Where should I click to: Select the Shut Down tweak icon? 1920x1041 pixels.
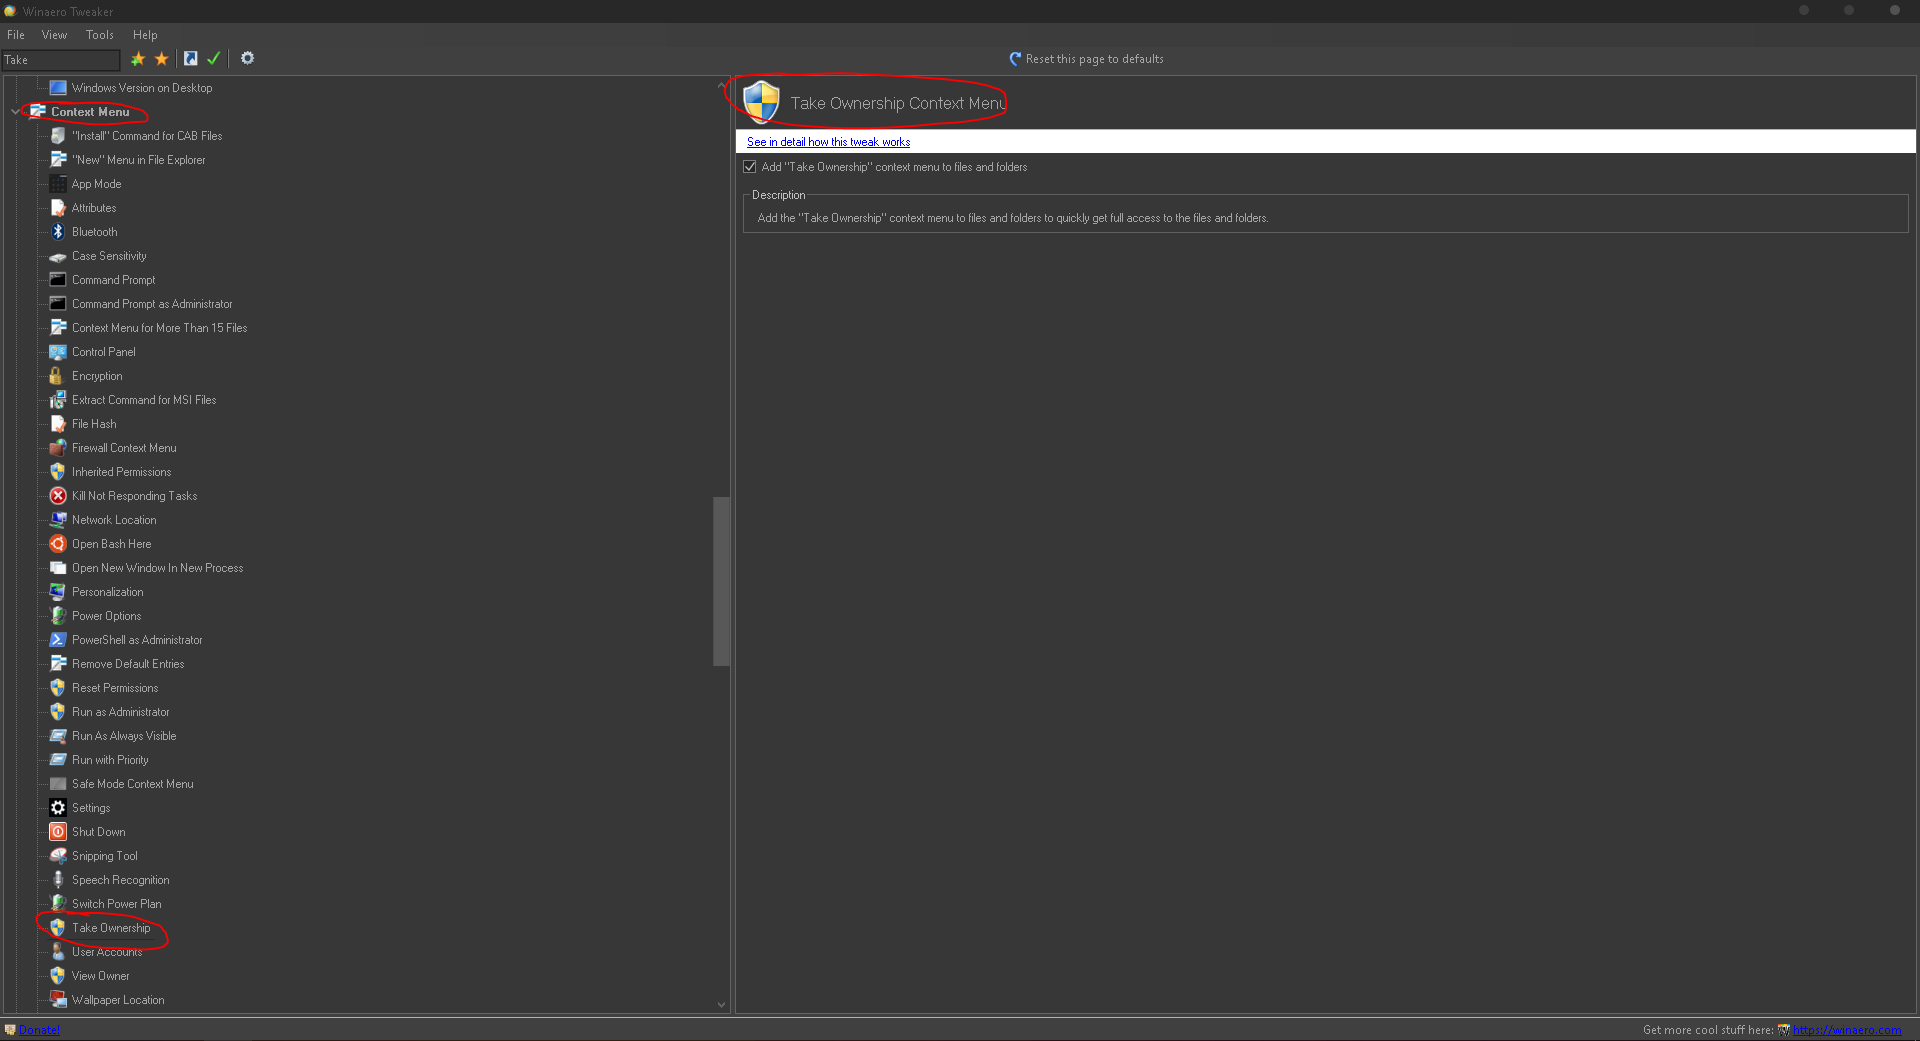pyautogui.click(x=58, y=831)
